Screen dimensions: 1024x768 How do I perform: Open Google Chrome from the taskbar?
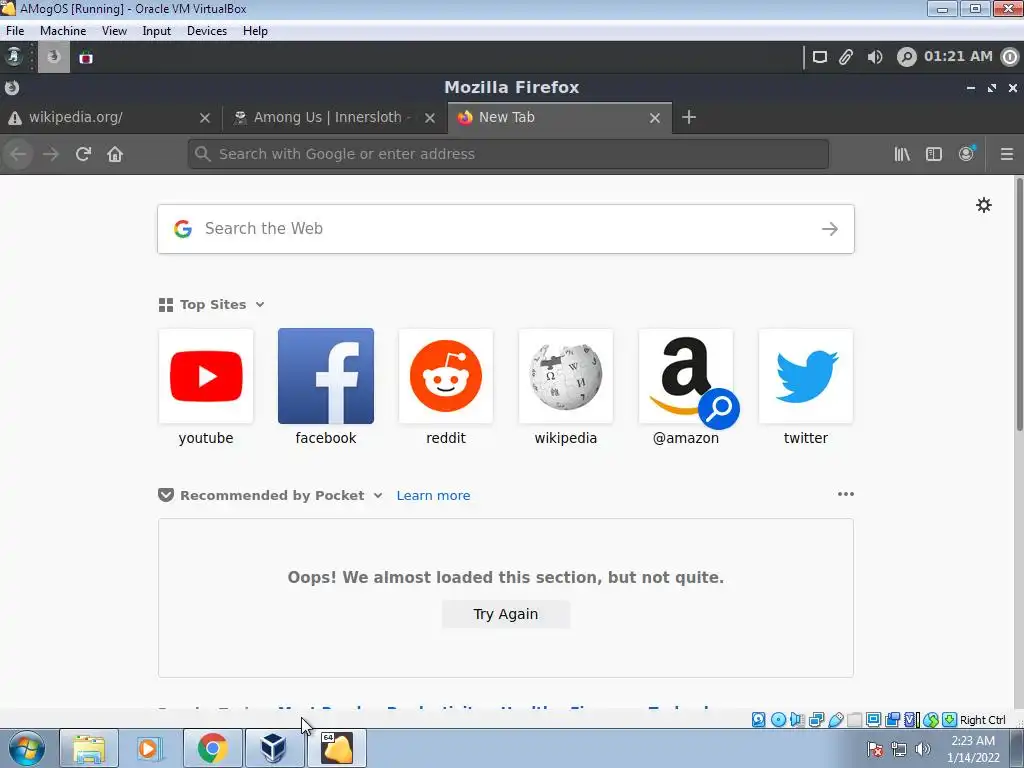pos(212,748)
